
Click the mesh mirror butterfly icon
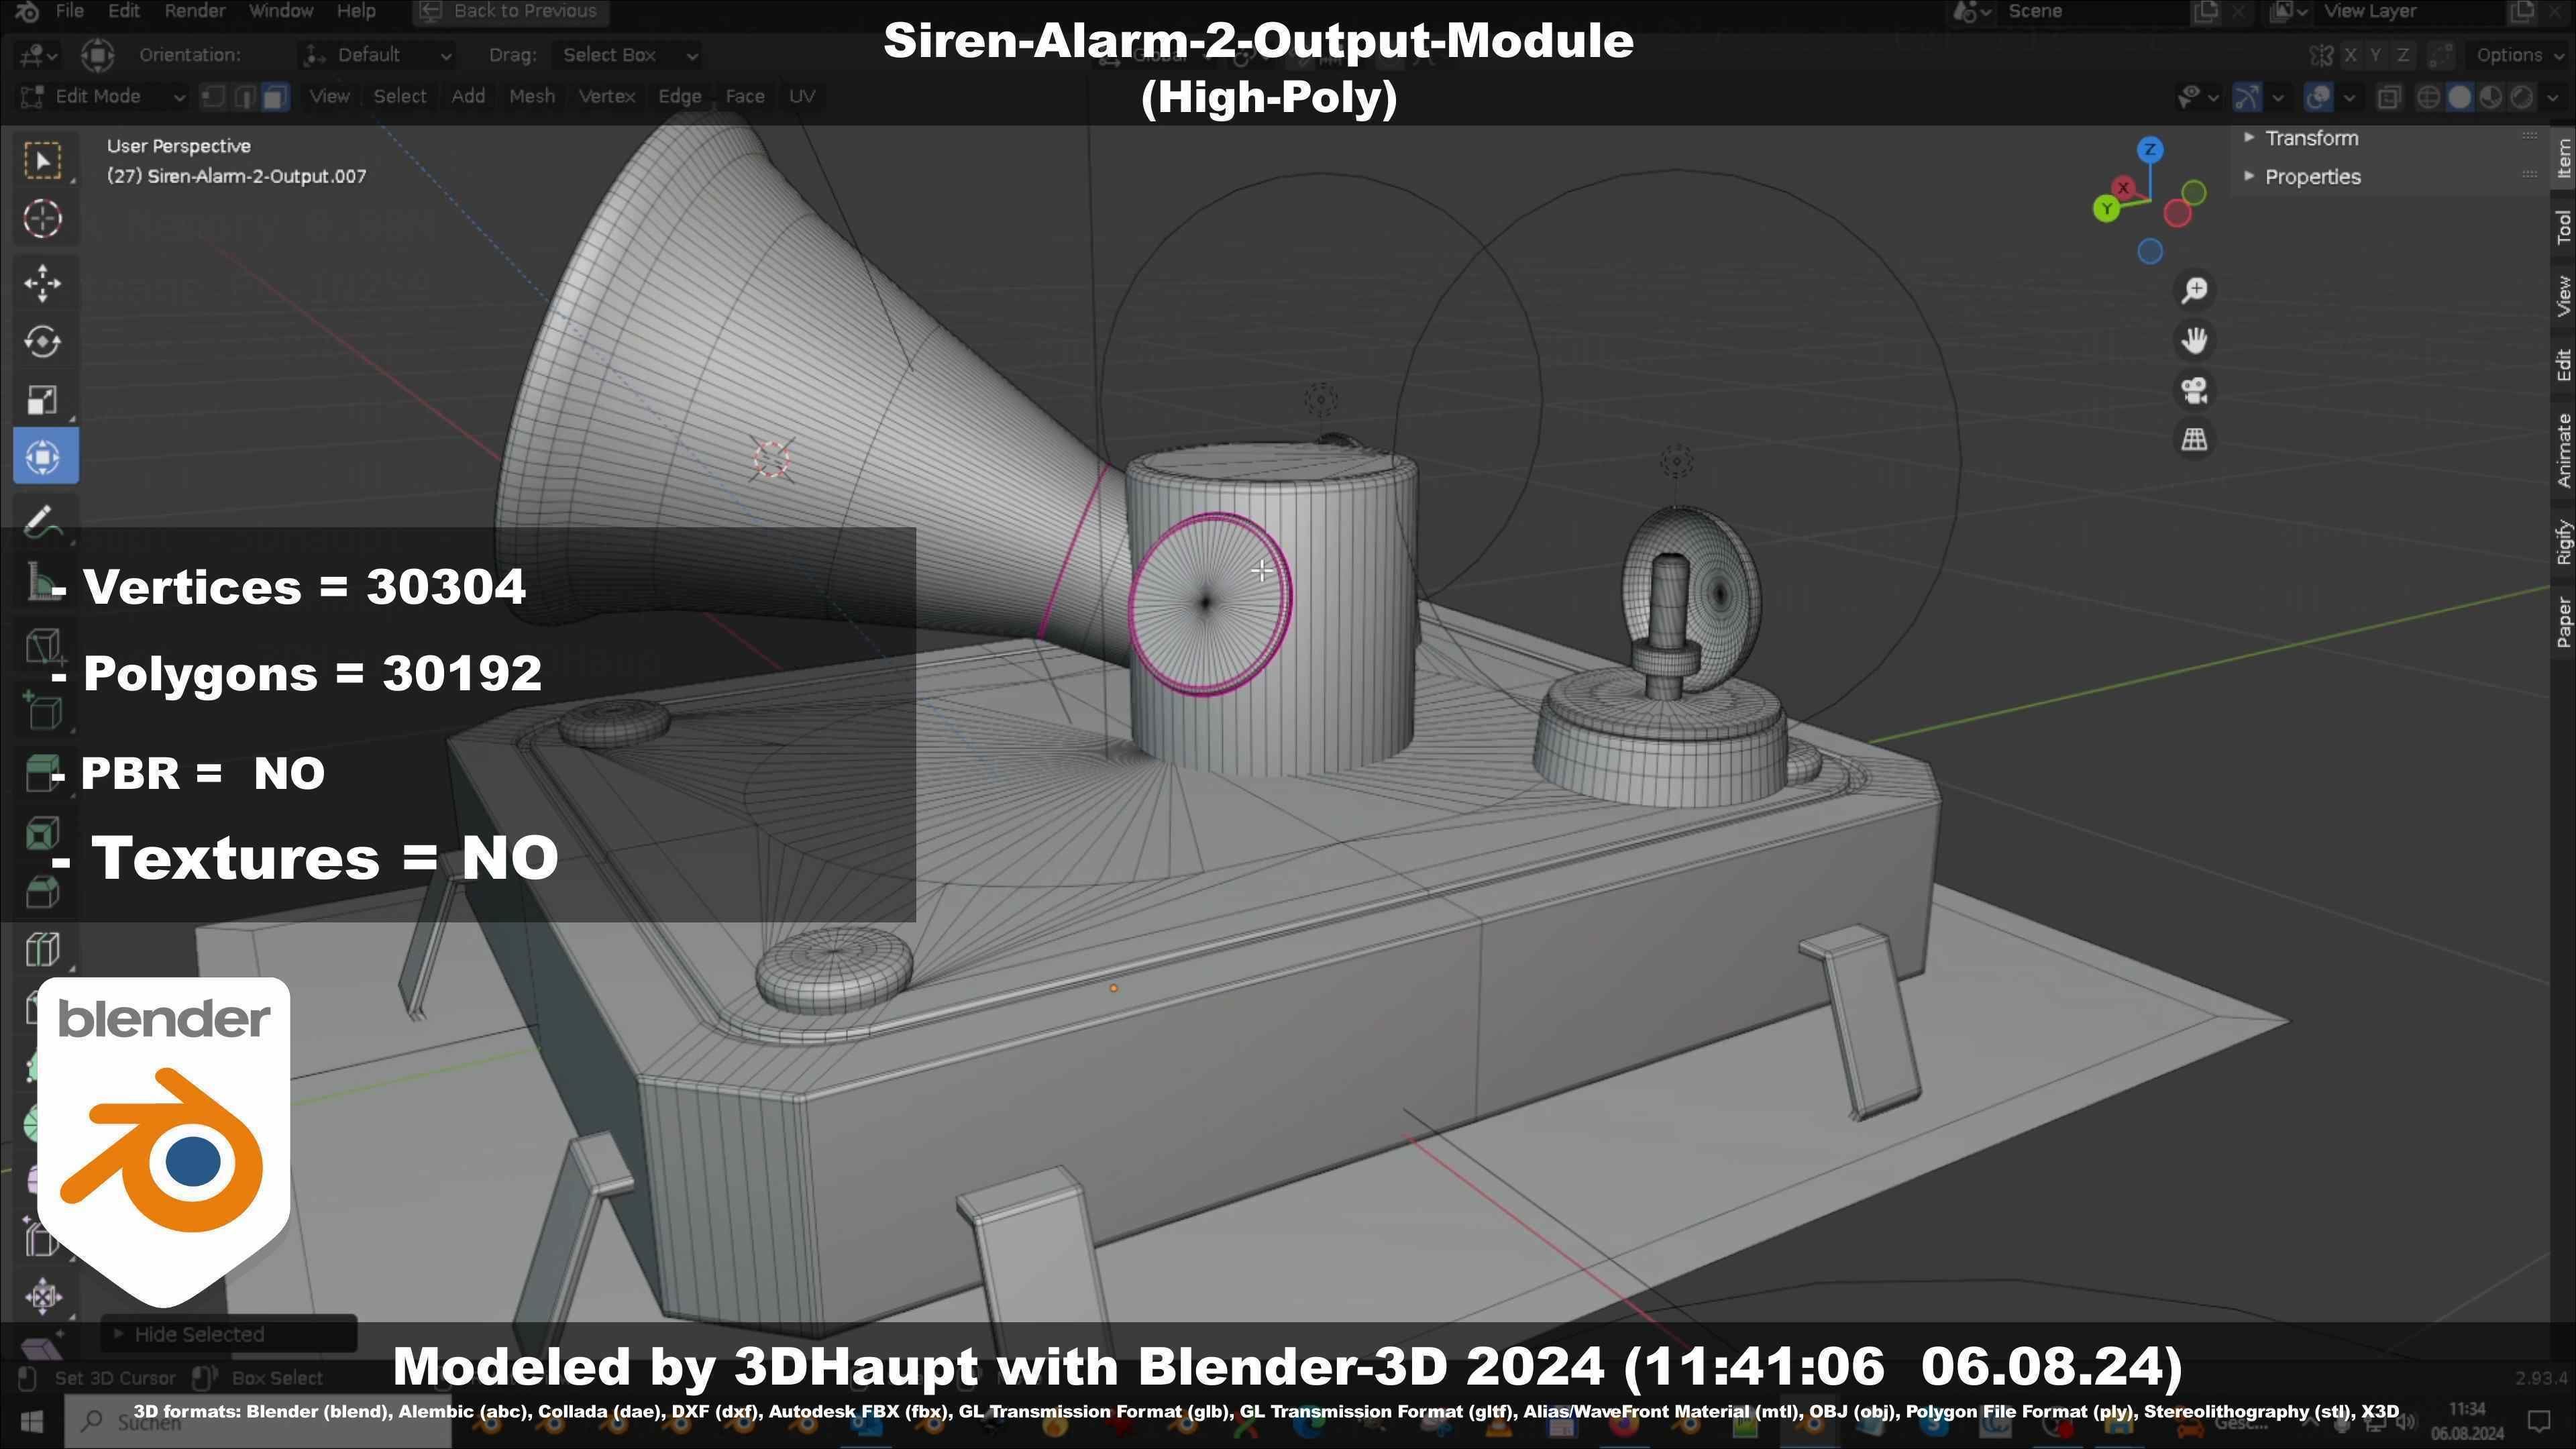pyautogui.click(x=2321, y=55)
